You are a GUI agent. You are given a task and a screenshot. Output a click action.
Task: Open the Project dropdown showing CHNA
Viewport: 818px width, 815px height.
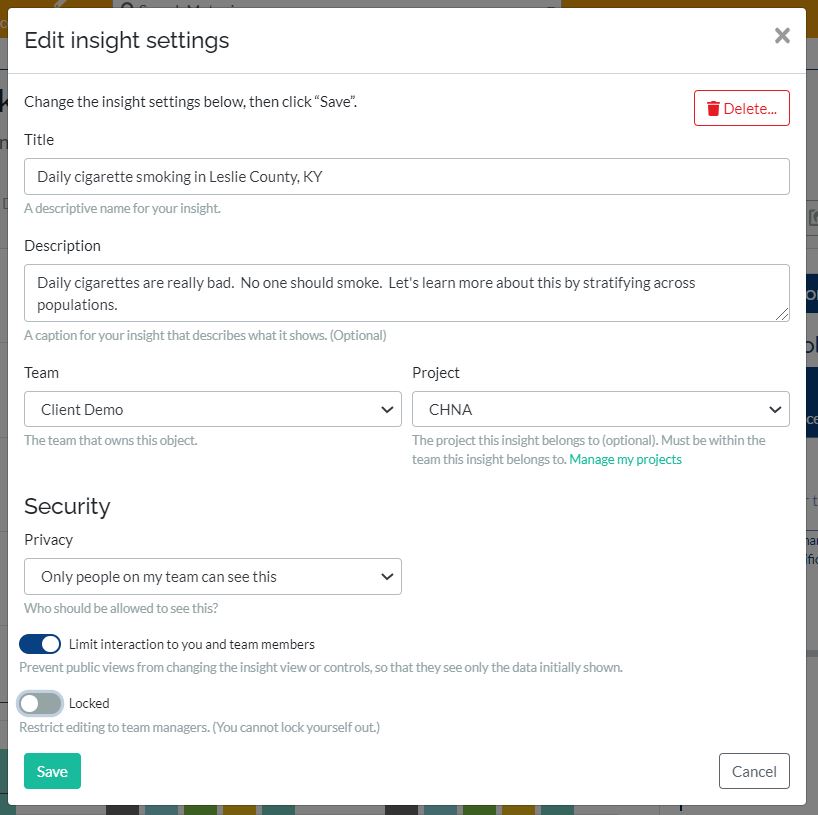(x=600, y=410)
